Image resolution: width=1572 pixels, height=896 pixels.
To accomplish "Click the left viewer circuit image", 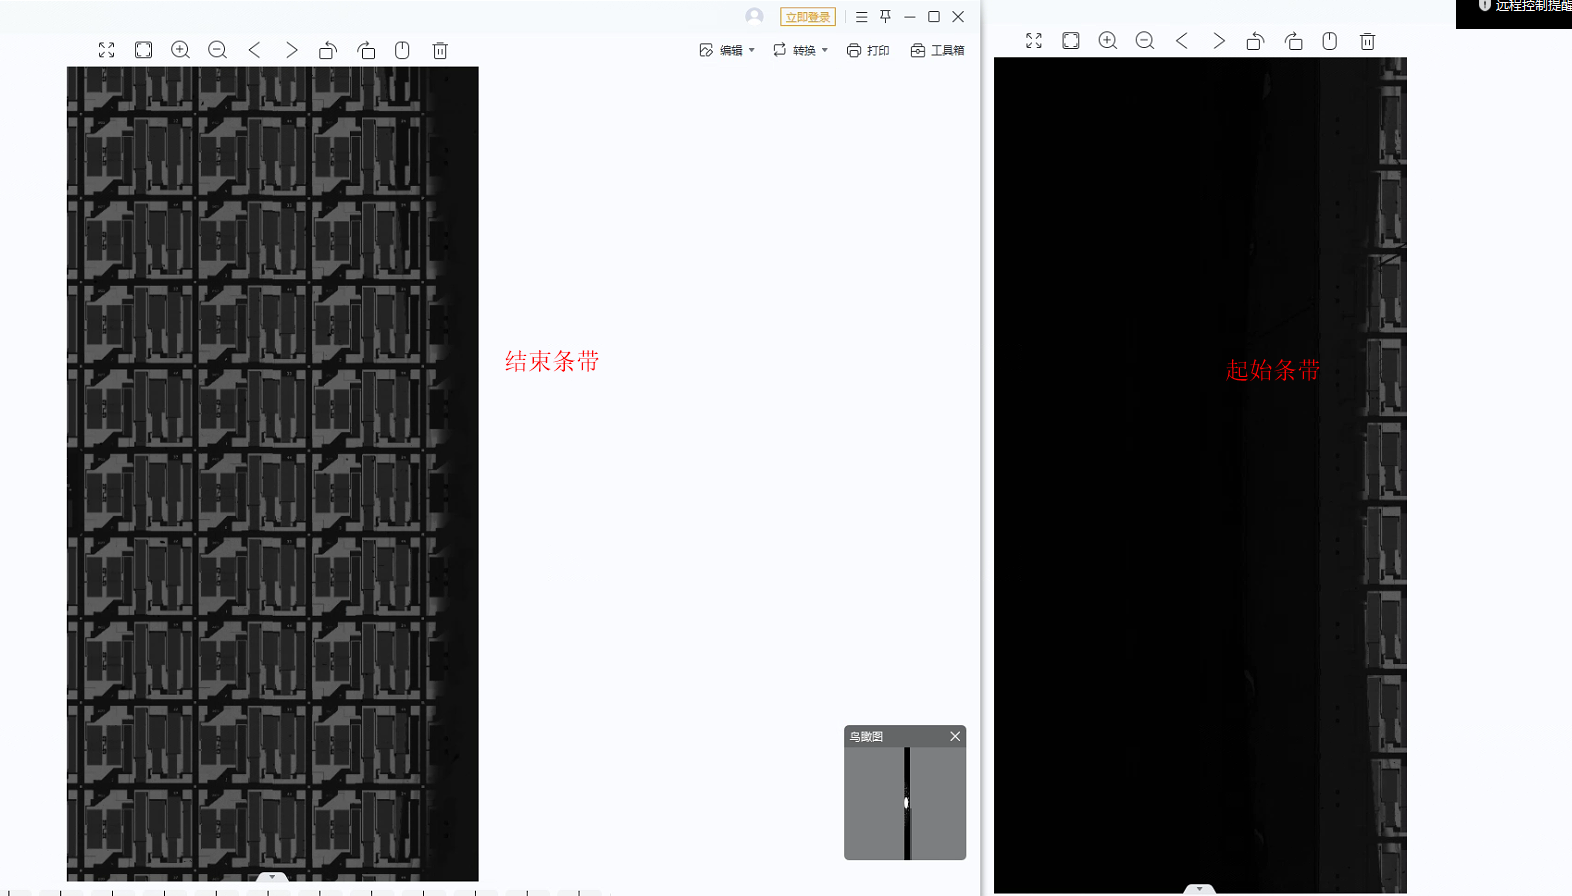I will point(273,473).
